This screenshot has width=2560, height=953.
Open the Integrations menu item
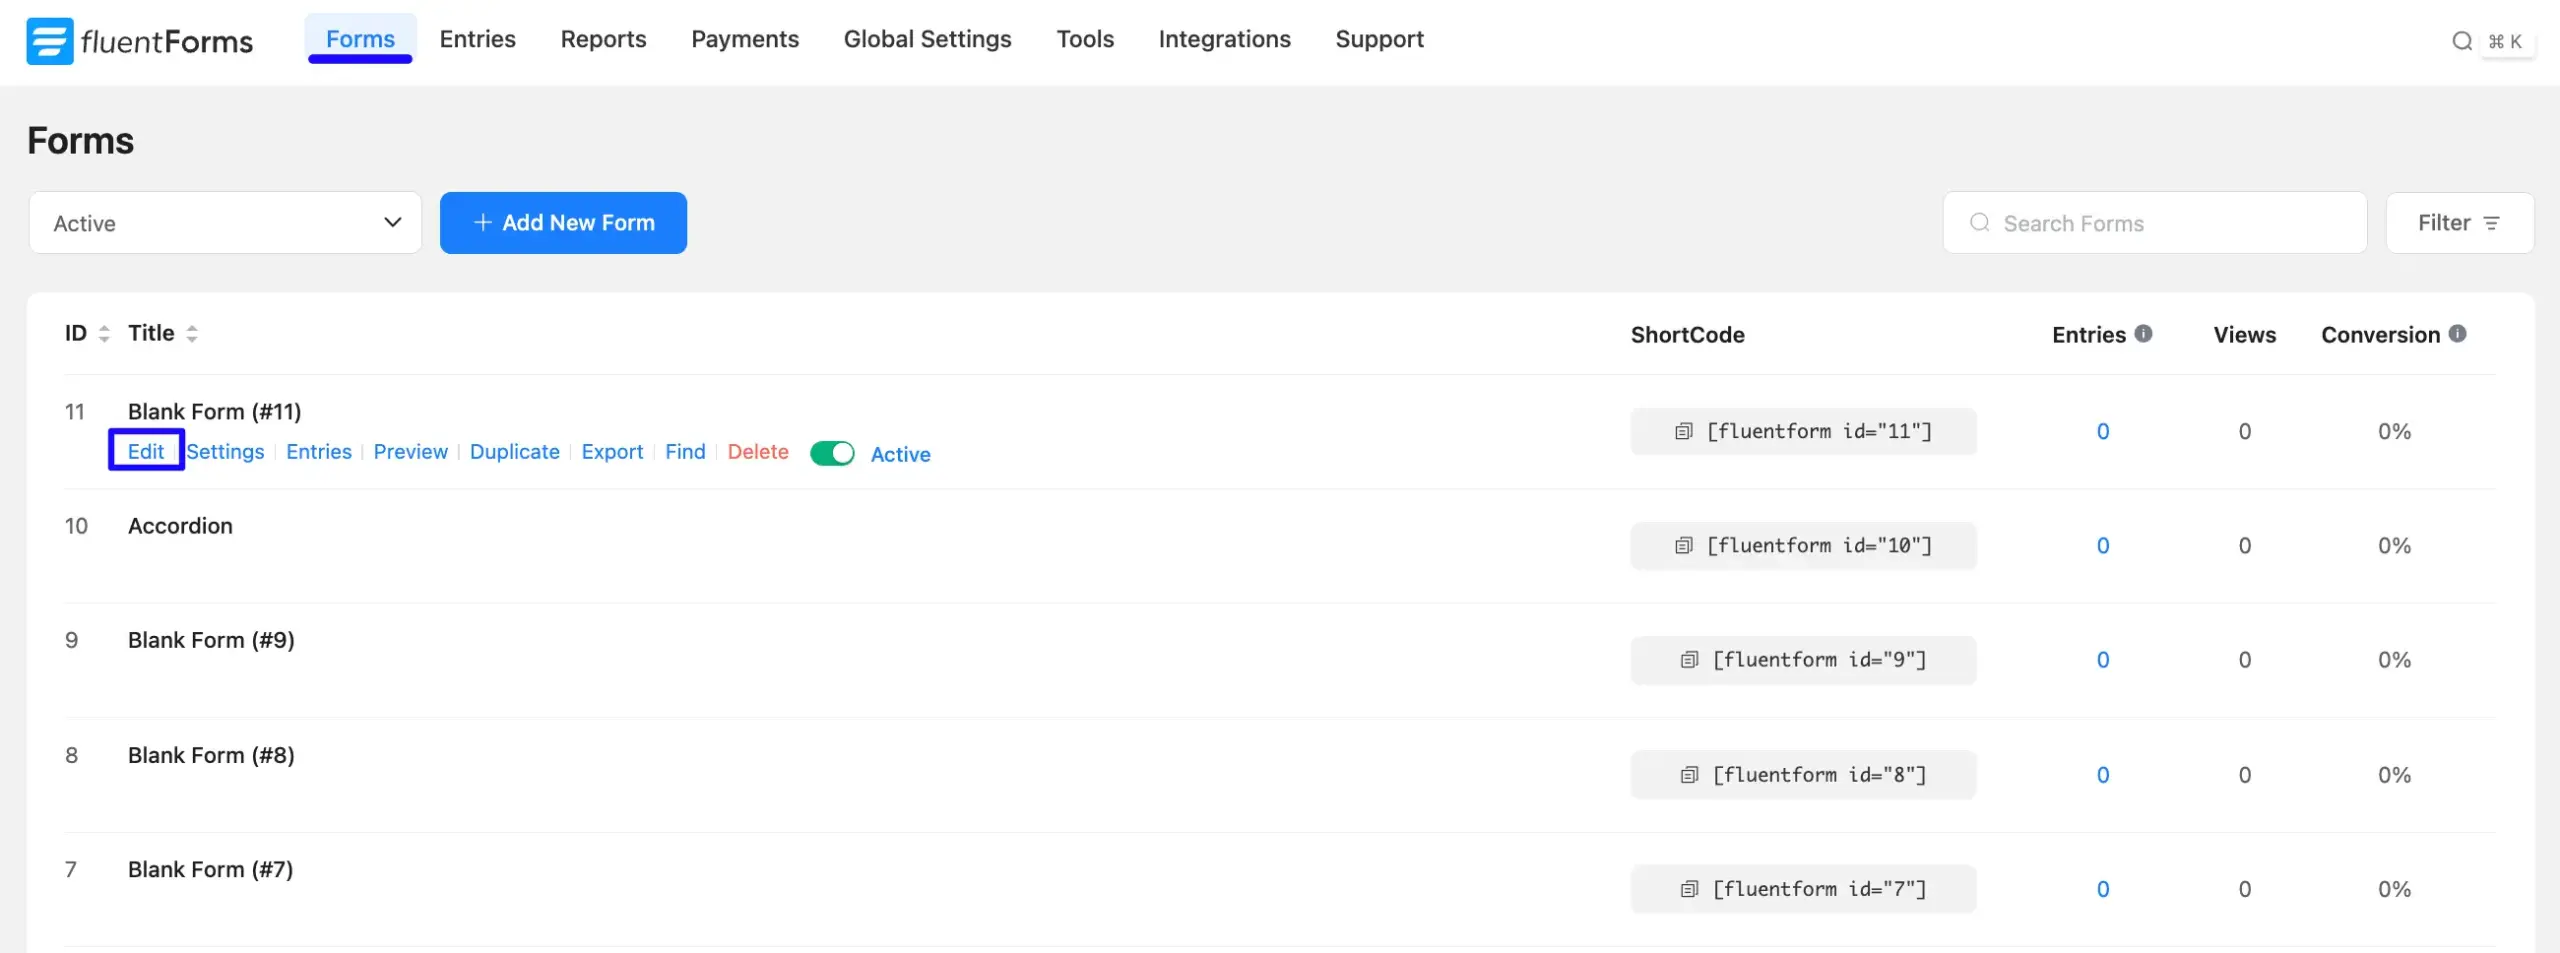pos(1224,39)
